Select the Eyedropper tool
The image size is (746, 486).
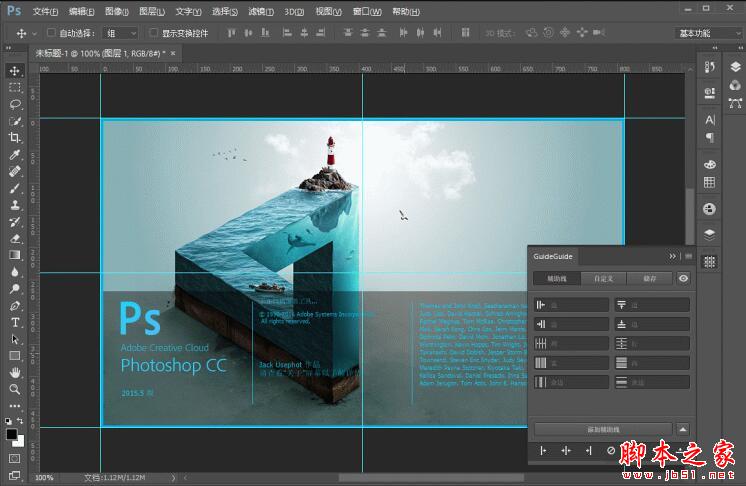pos(15,155)
